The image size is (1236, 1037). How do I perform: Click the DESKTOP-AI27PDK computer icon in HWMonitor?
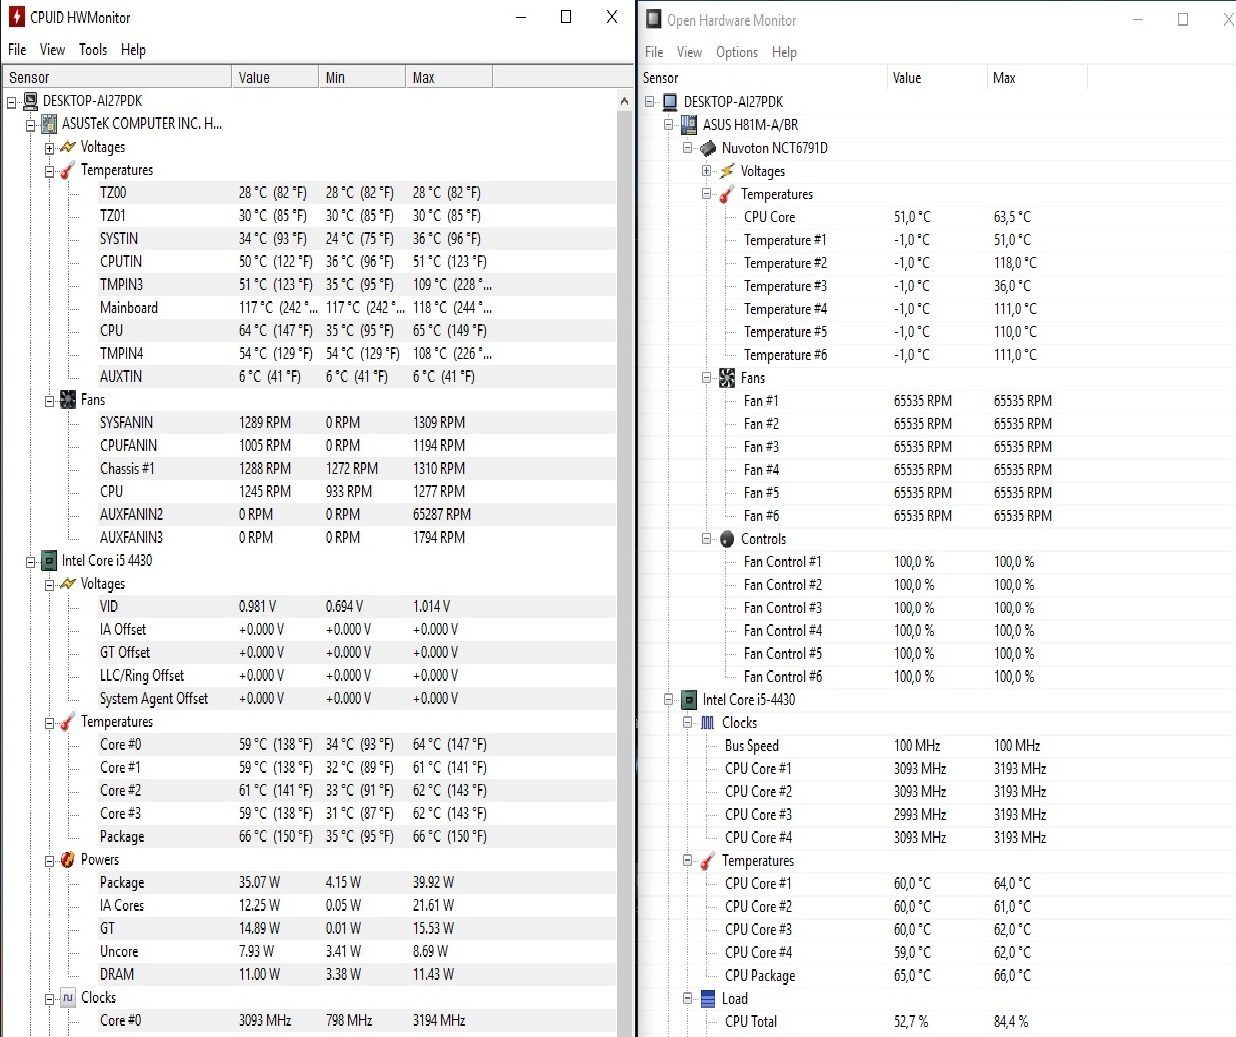click(30, 101)
